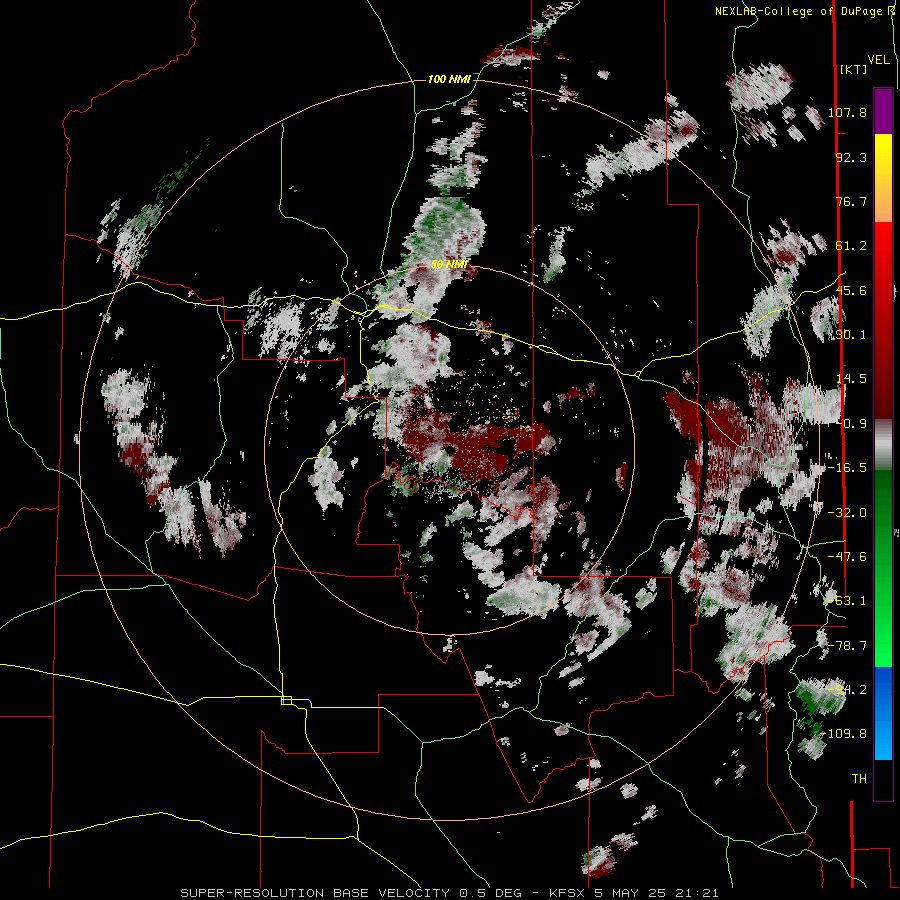Click the -94.2 legend value
This screenshot has height=900, width=900.
point(847,690)
